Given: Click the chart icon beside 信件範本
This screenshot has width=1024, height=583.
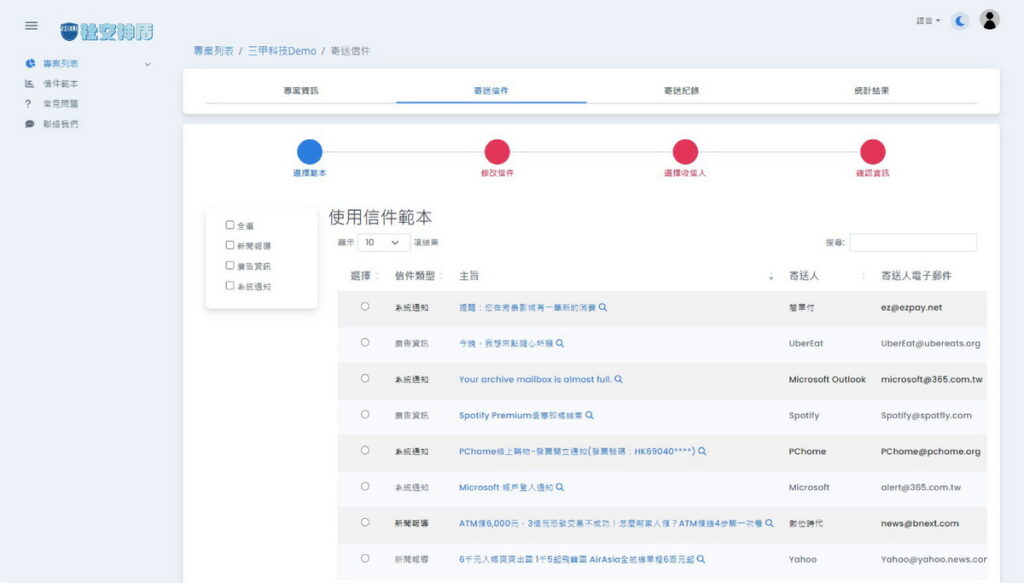Looking at the screenshot, I should pos(29,84).
